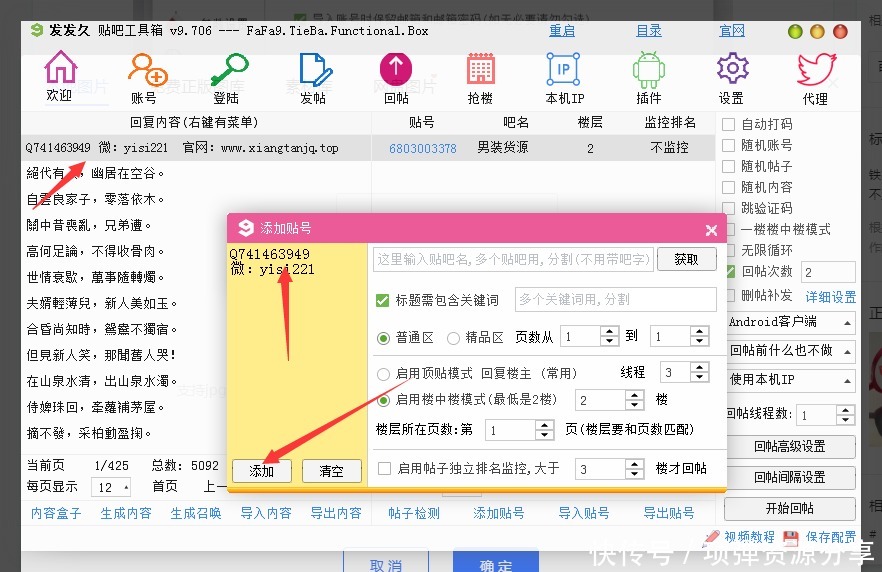This screenshot has height=572, width=882.
Task: Close the 添加贴号 dialog
Action: coord(711,230)
